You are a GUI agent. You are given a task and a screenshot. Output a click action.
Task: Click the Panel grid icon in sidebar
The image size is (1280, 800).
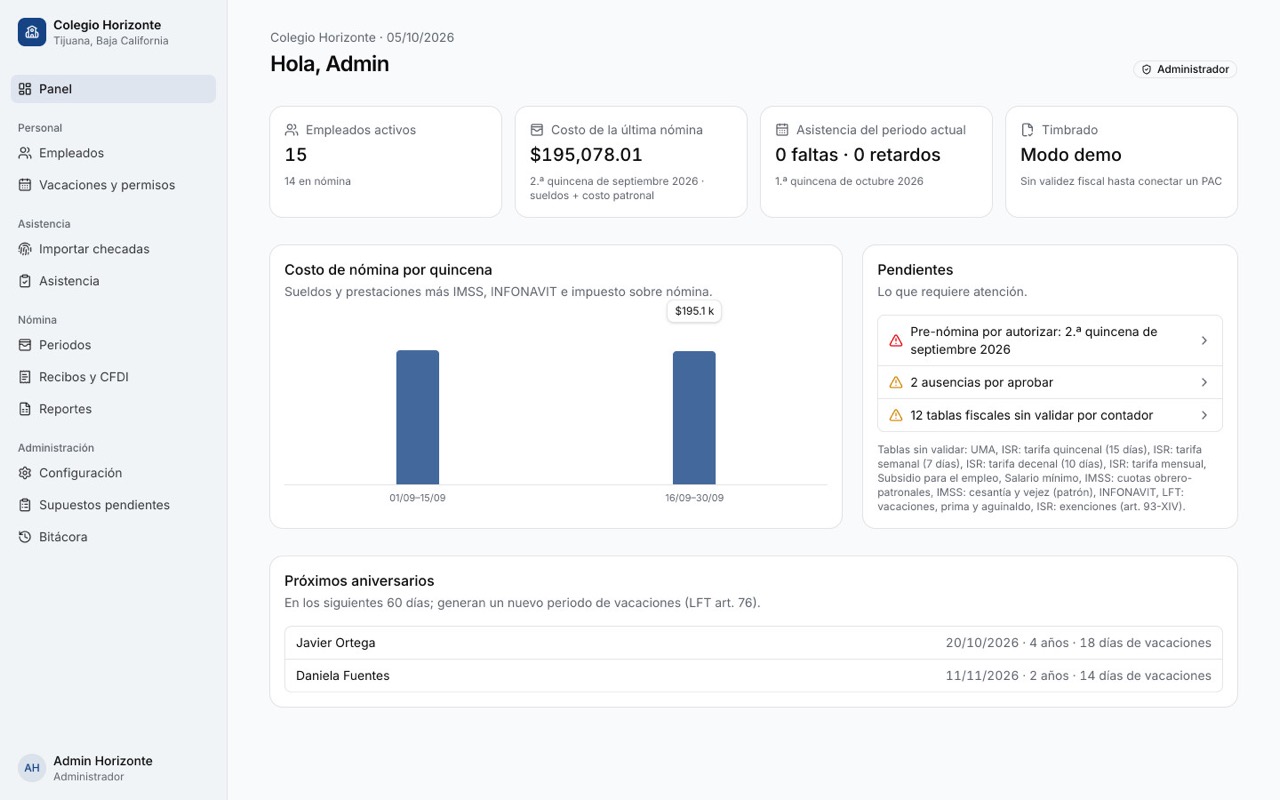(25, 89)
